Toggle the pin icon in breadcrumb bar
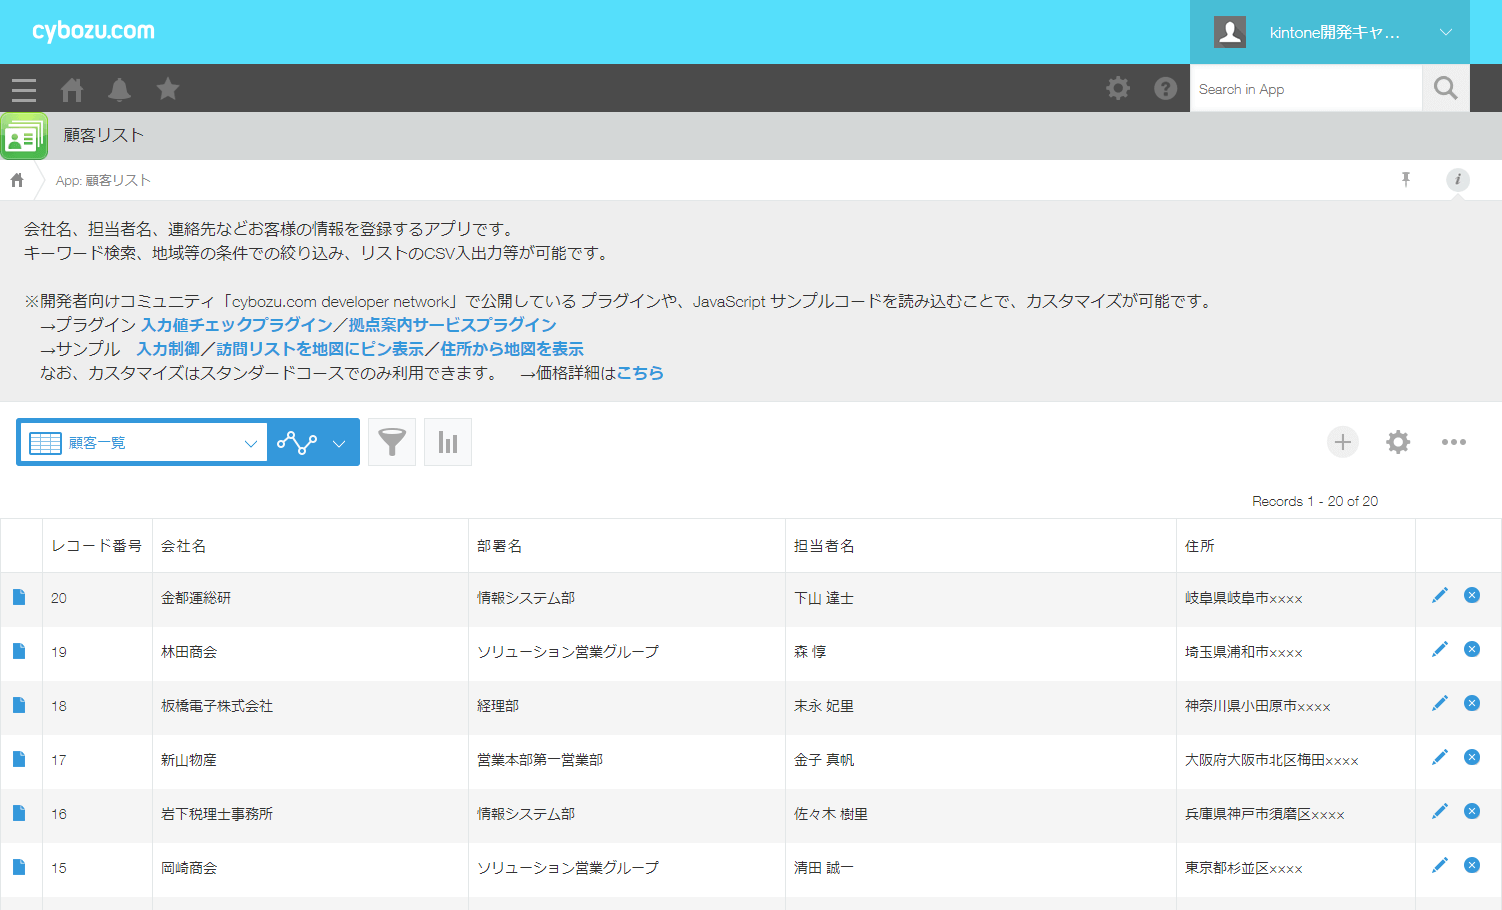This screenshot has height=910, width=1502. coord(1406,180)
